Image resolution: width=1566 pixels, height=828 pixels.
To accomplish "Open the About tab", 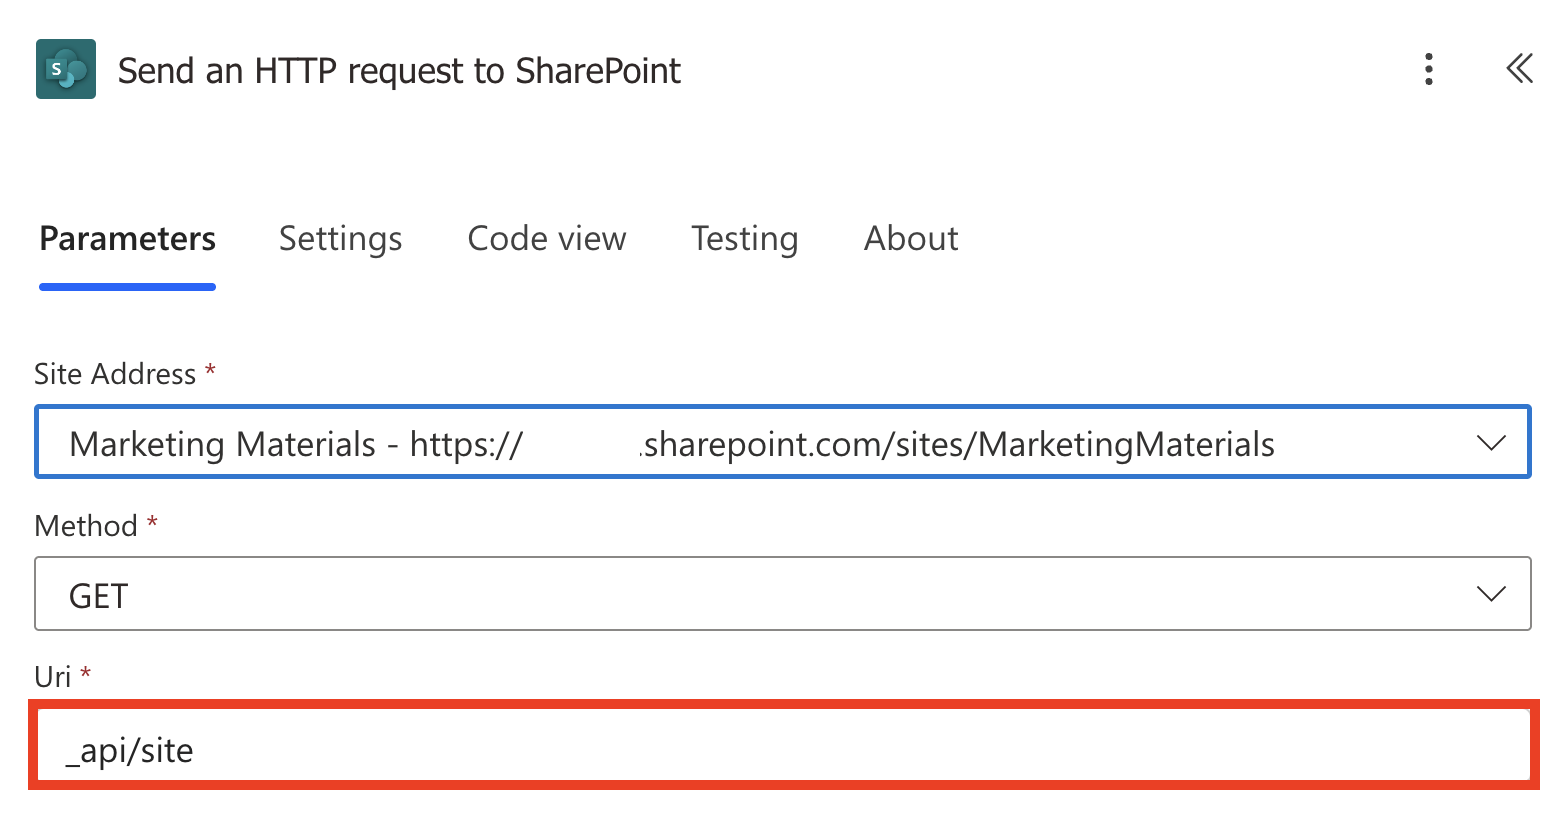I will coord(911,239).
